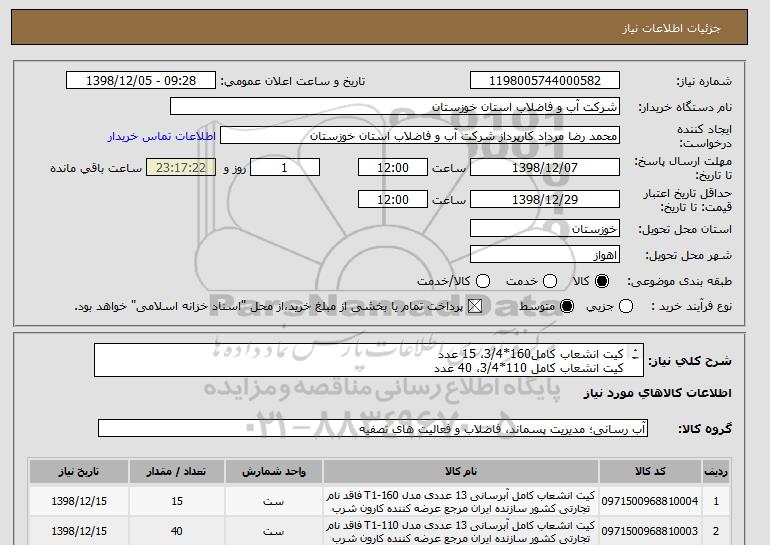Click the تاریخ نیاز column header
The height and width of the screenshot is (545, 770).
[x=79, y=471]
